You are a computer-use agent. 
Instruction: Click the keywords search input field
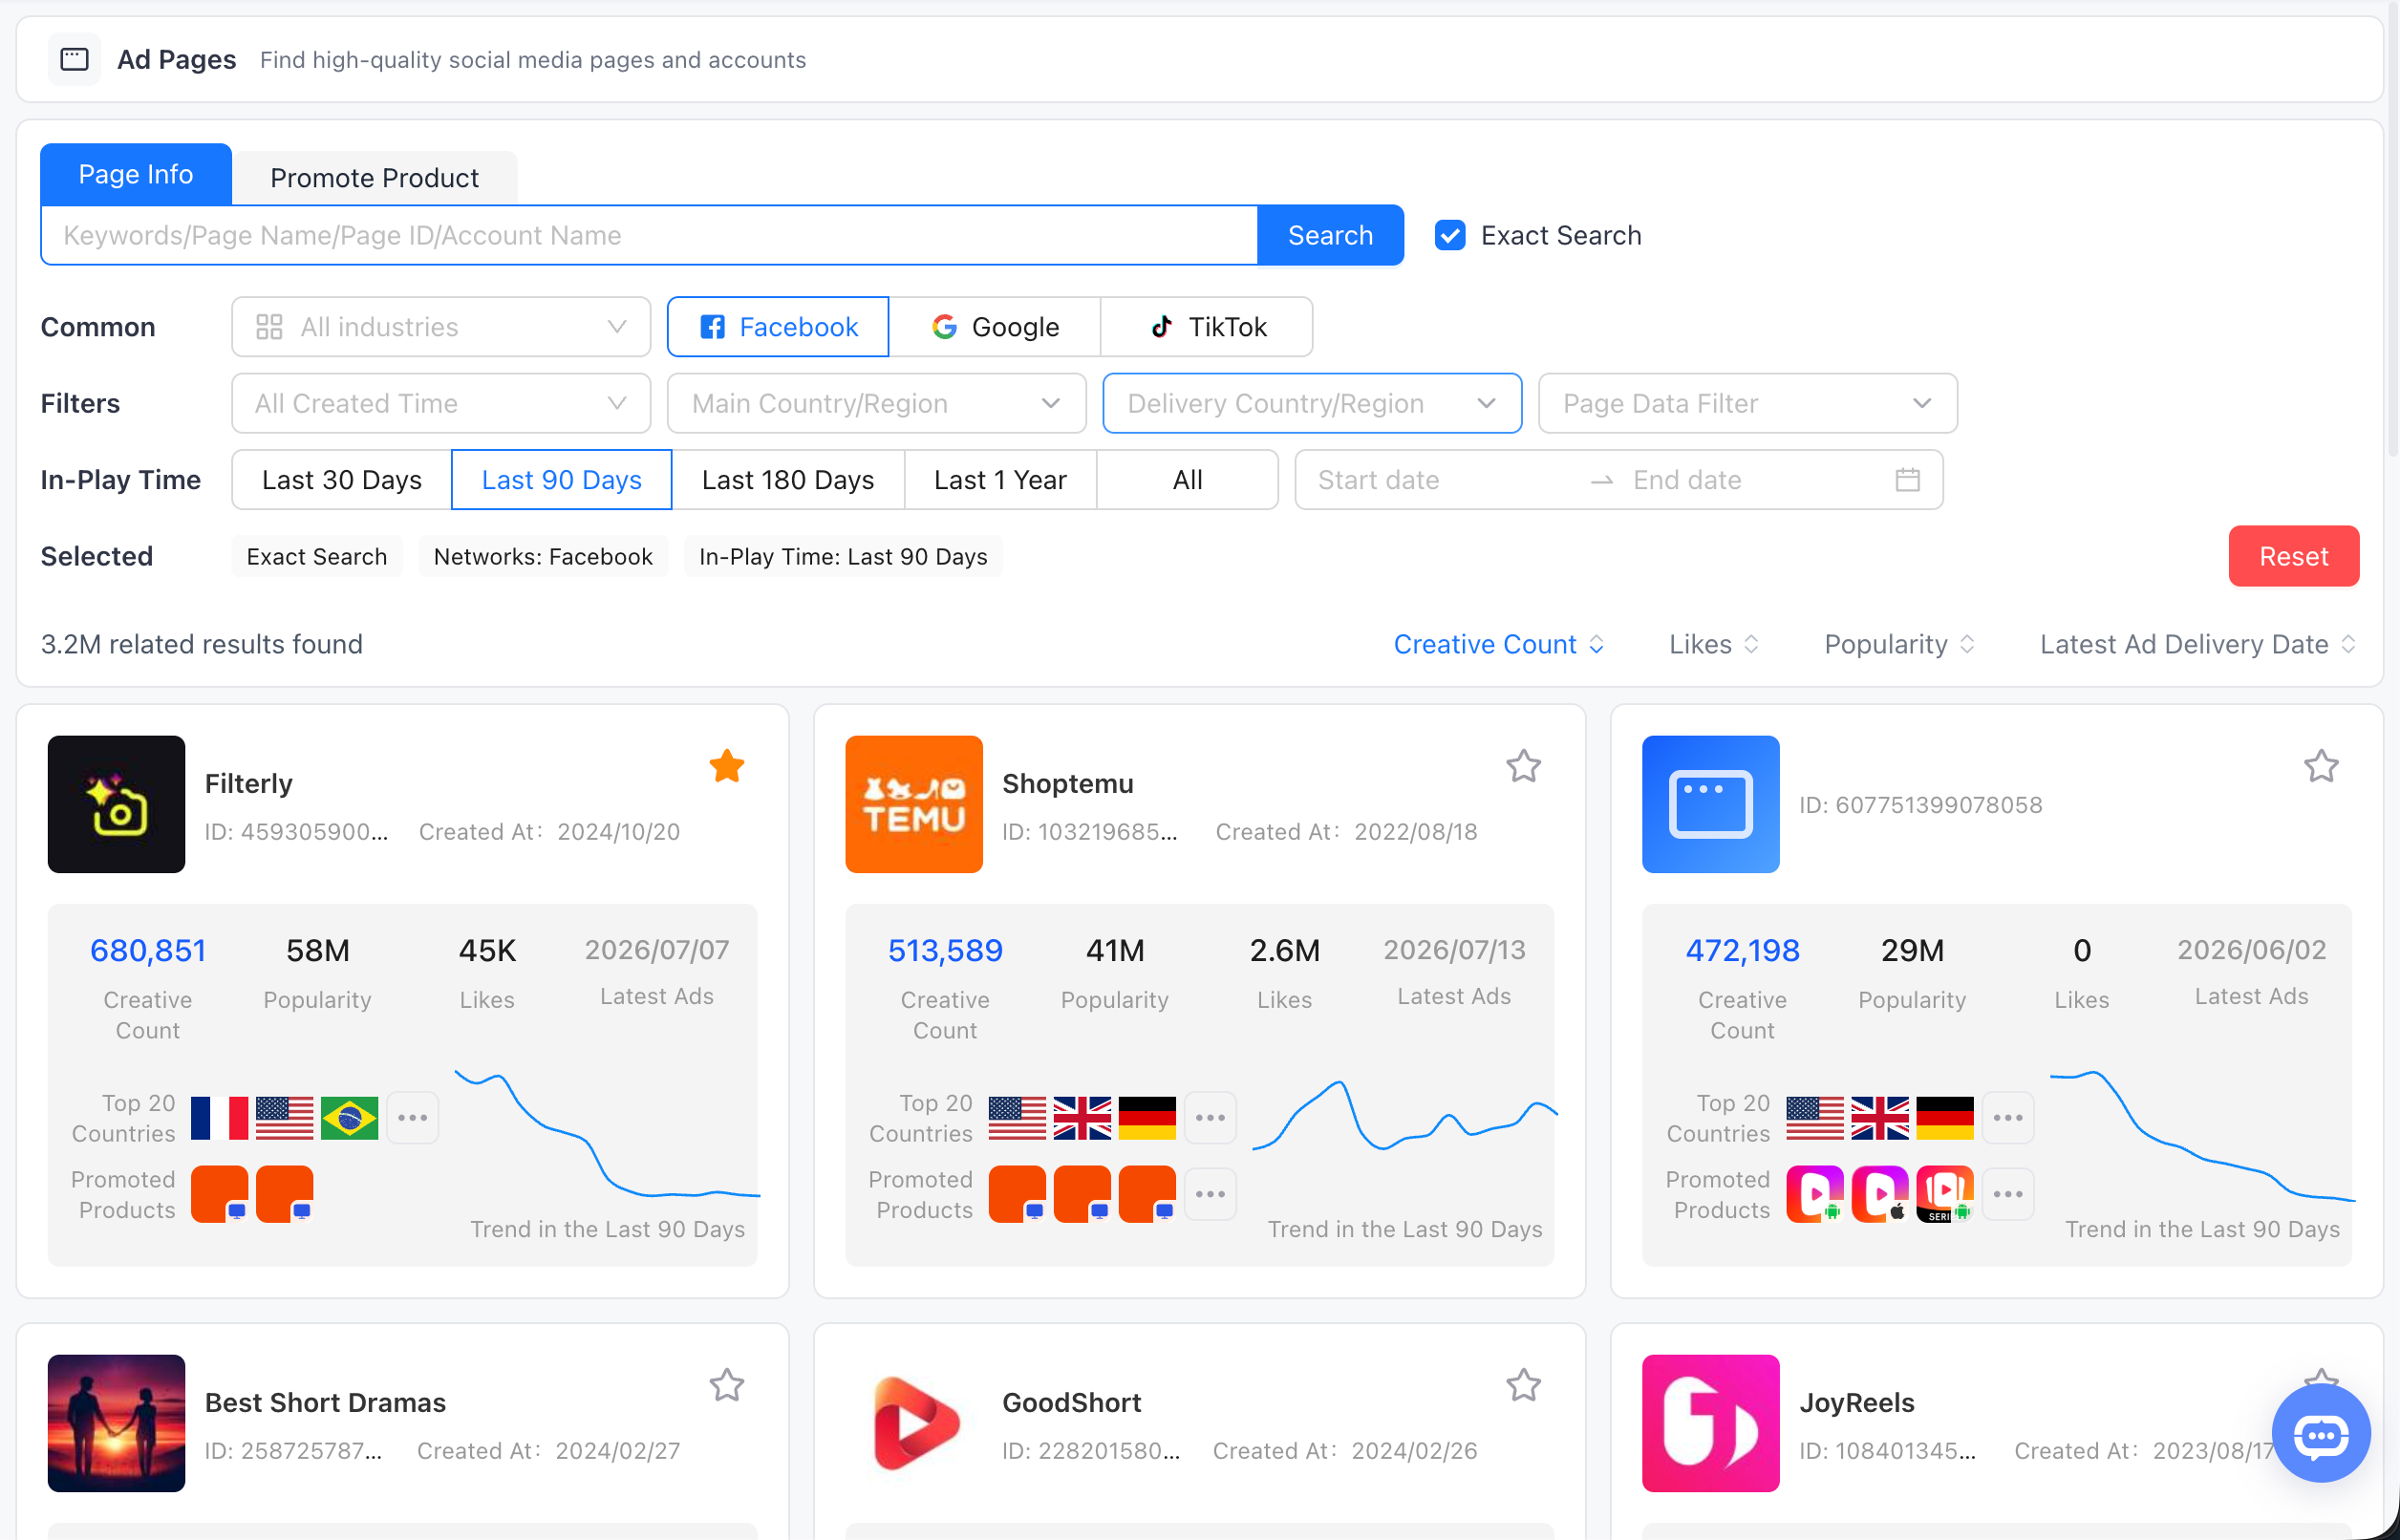[649, 235]
